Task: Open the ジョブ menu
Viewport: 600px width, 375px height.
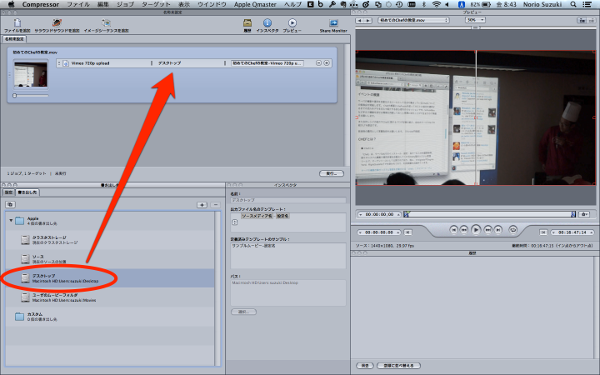Action: tap(125, 4)
